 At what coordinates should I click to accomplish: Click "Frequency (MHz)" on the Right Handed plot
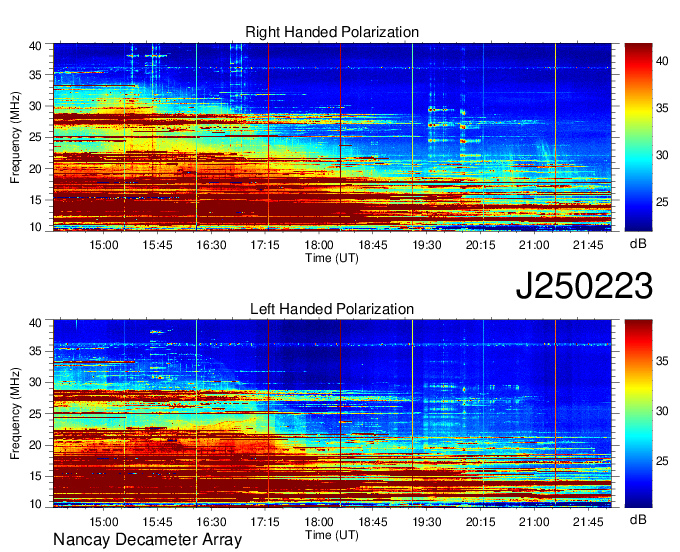[x=15, y=137]
